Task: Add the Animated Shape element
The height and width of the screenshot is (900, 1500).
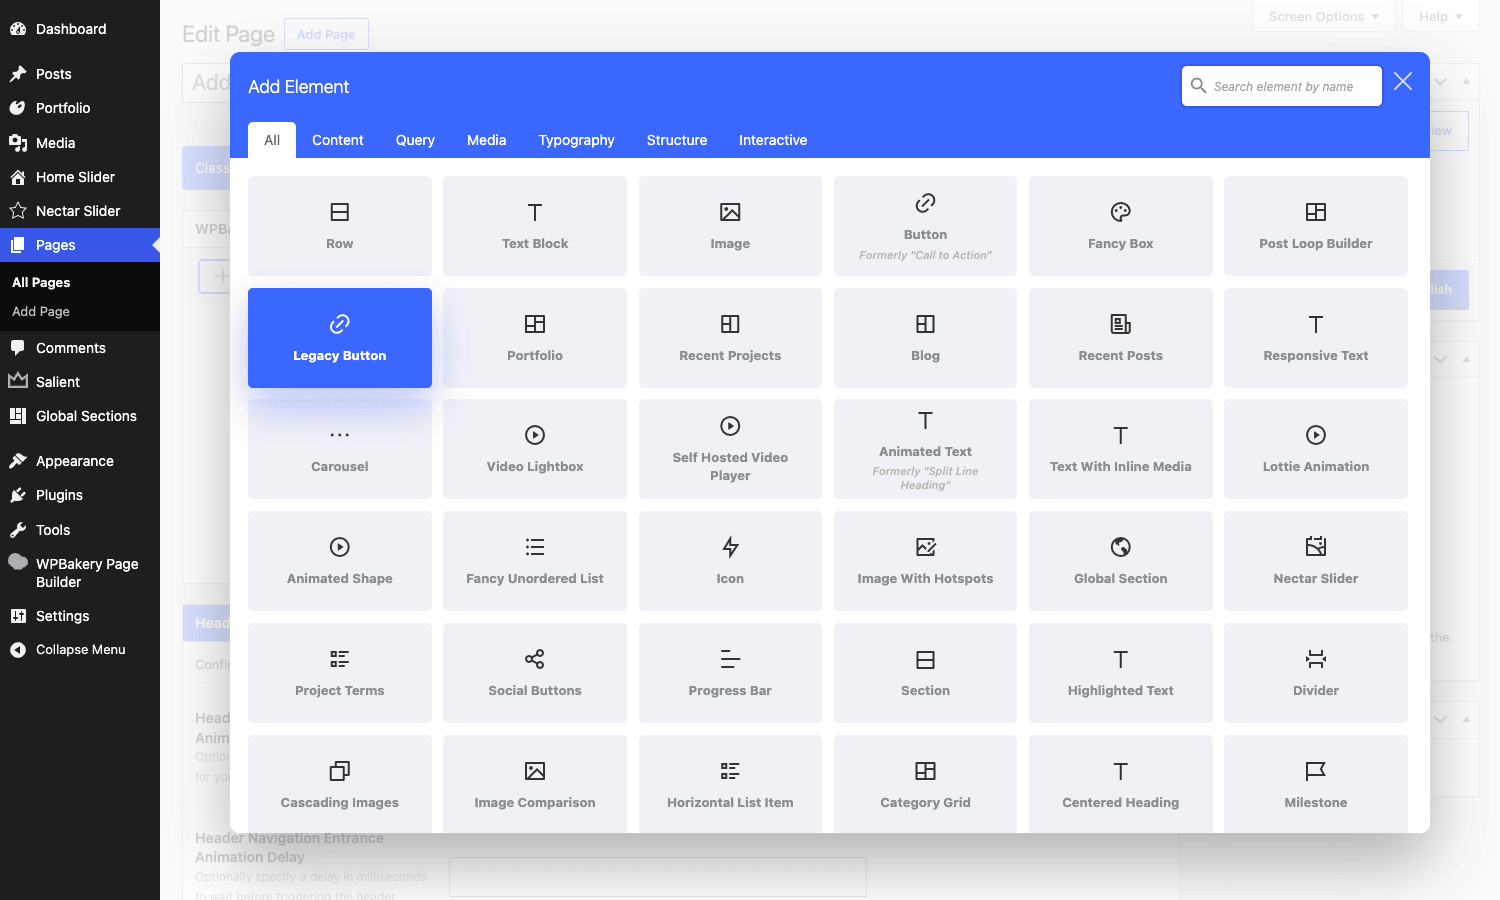Action: pos(340,561)
